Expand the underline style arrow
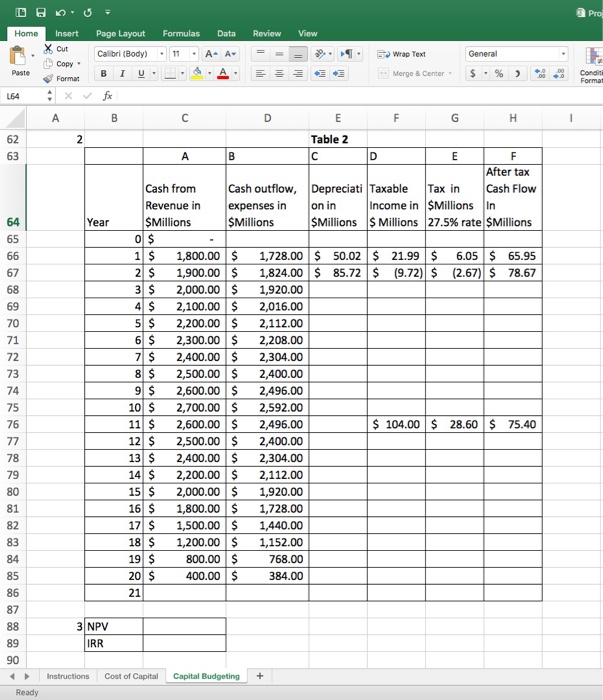The image size is (603, 700). (x=154, y=73)
